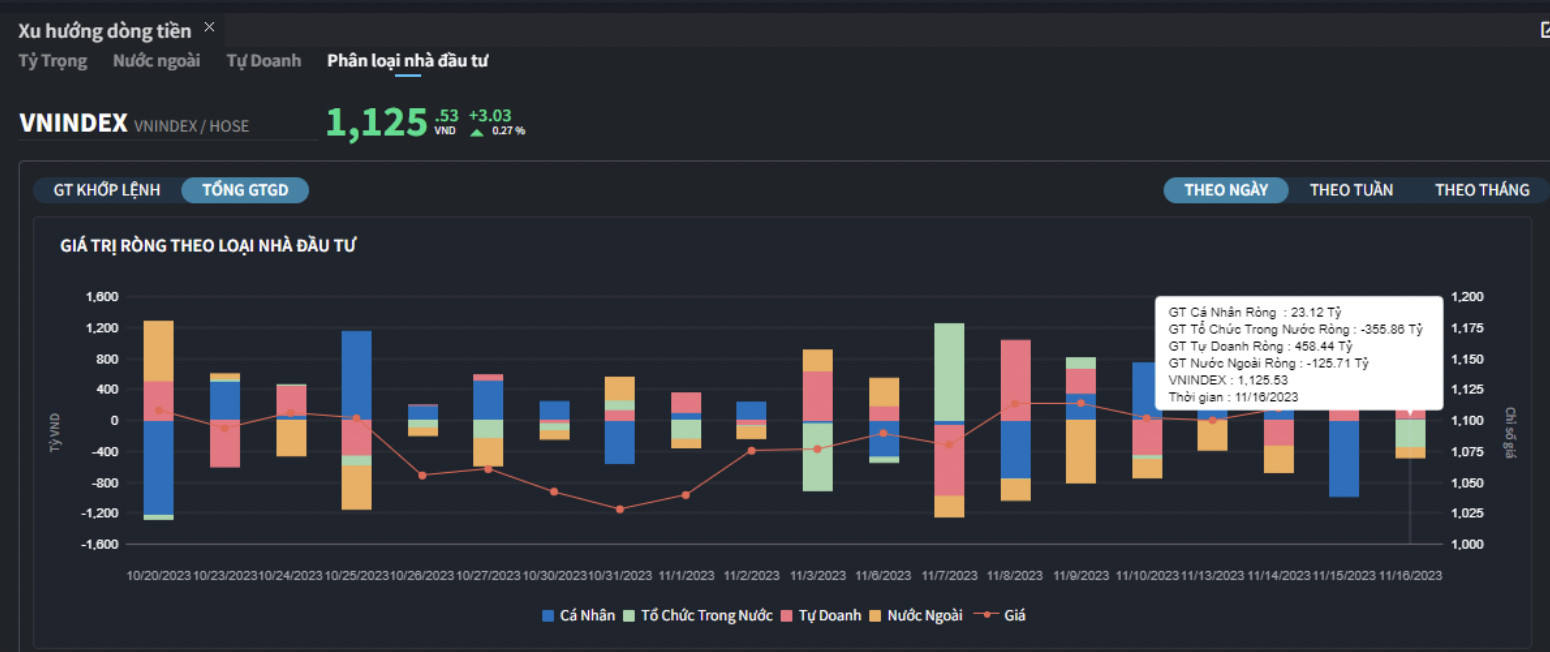1550x652 pixels.
Task: Click the orange Nước Ngoài legend square
Action: click(875, 616)
